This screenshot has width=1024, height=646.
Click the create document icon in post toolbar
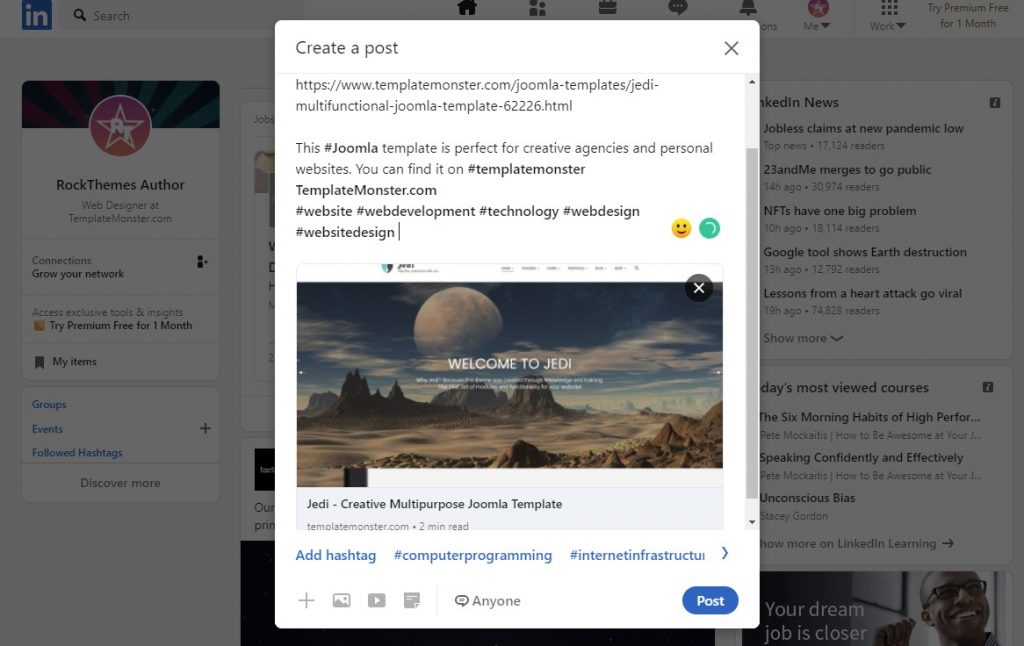click(x=411, y=601)
